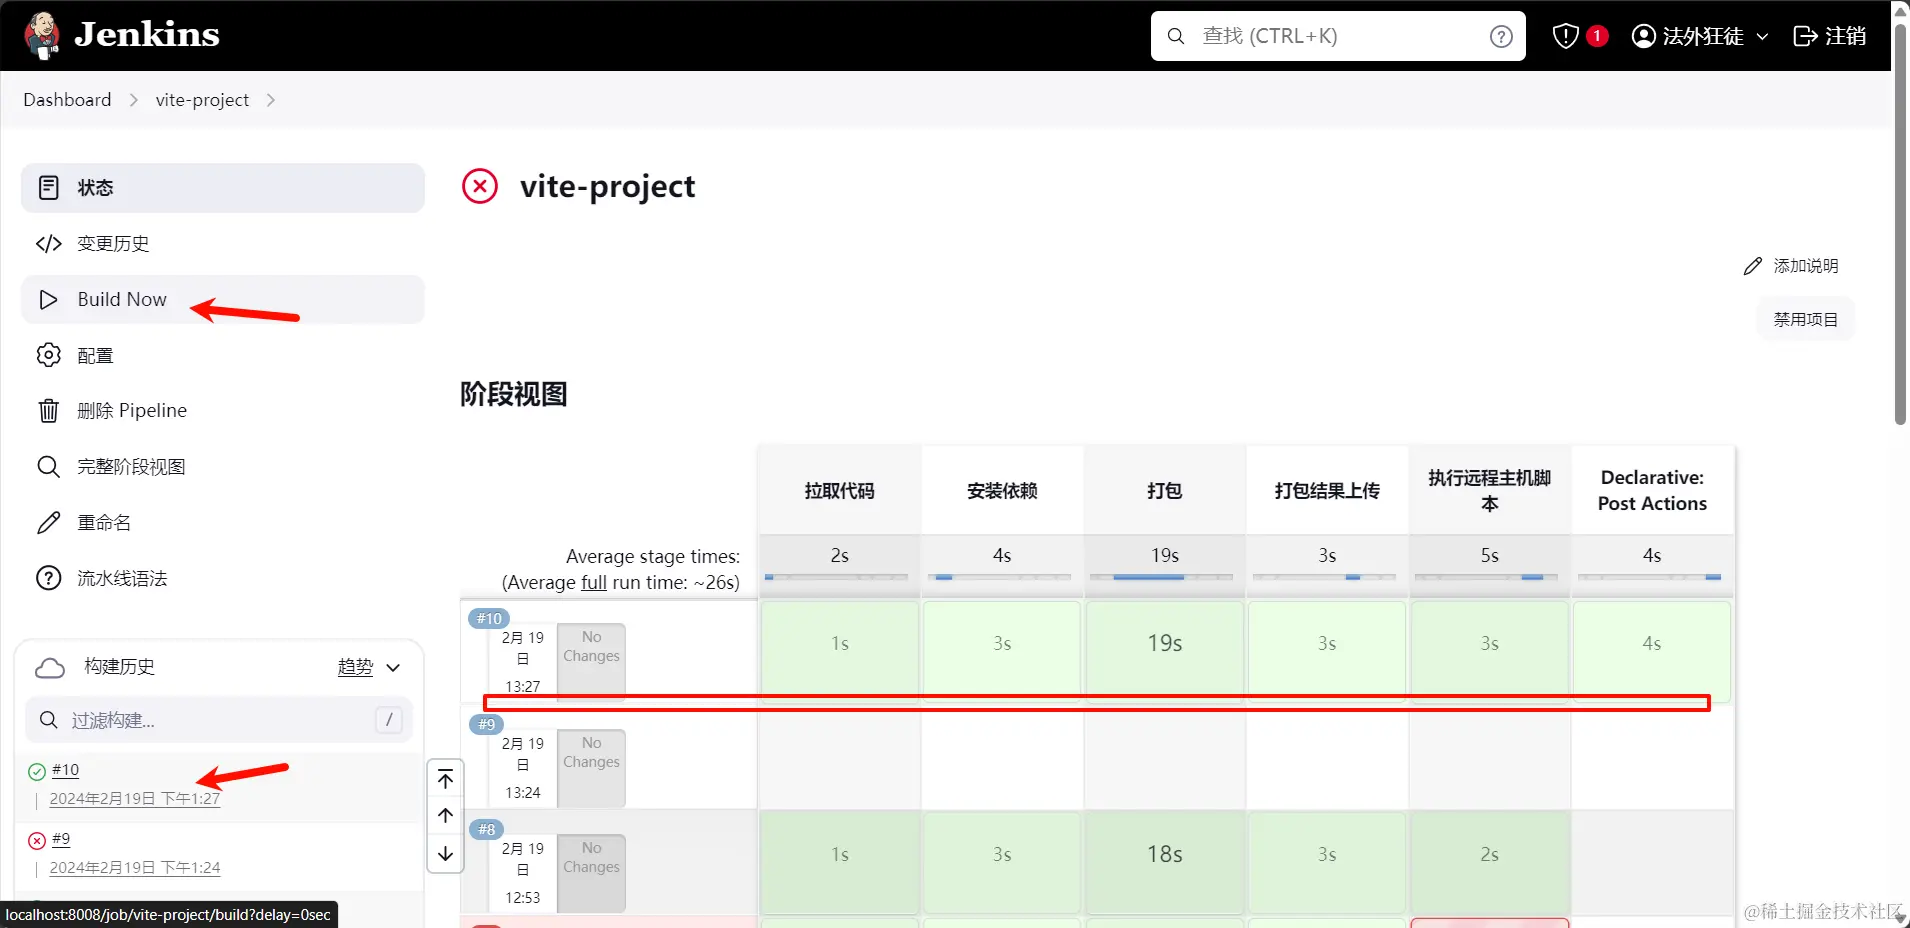Open the vite-project breadcrumb chevron
Viewport: 1910px width, 928px height.
[x=270, y=100]
